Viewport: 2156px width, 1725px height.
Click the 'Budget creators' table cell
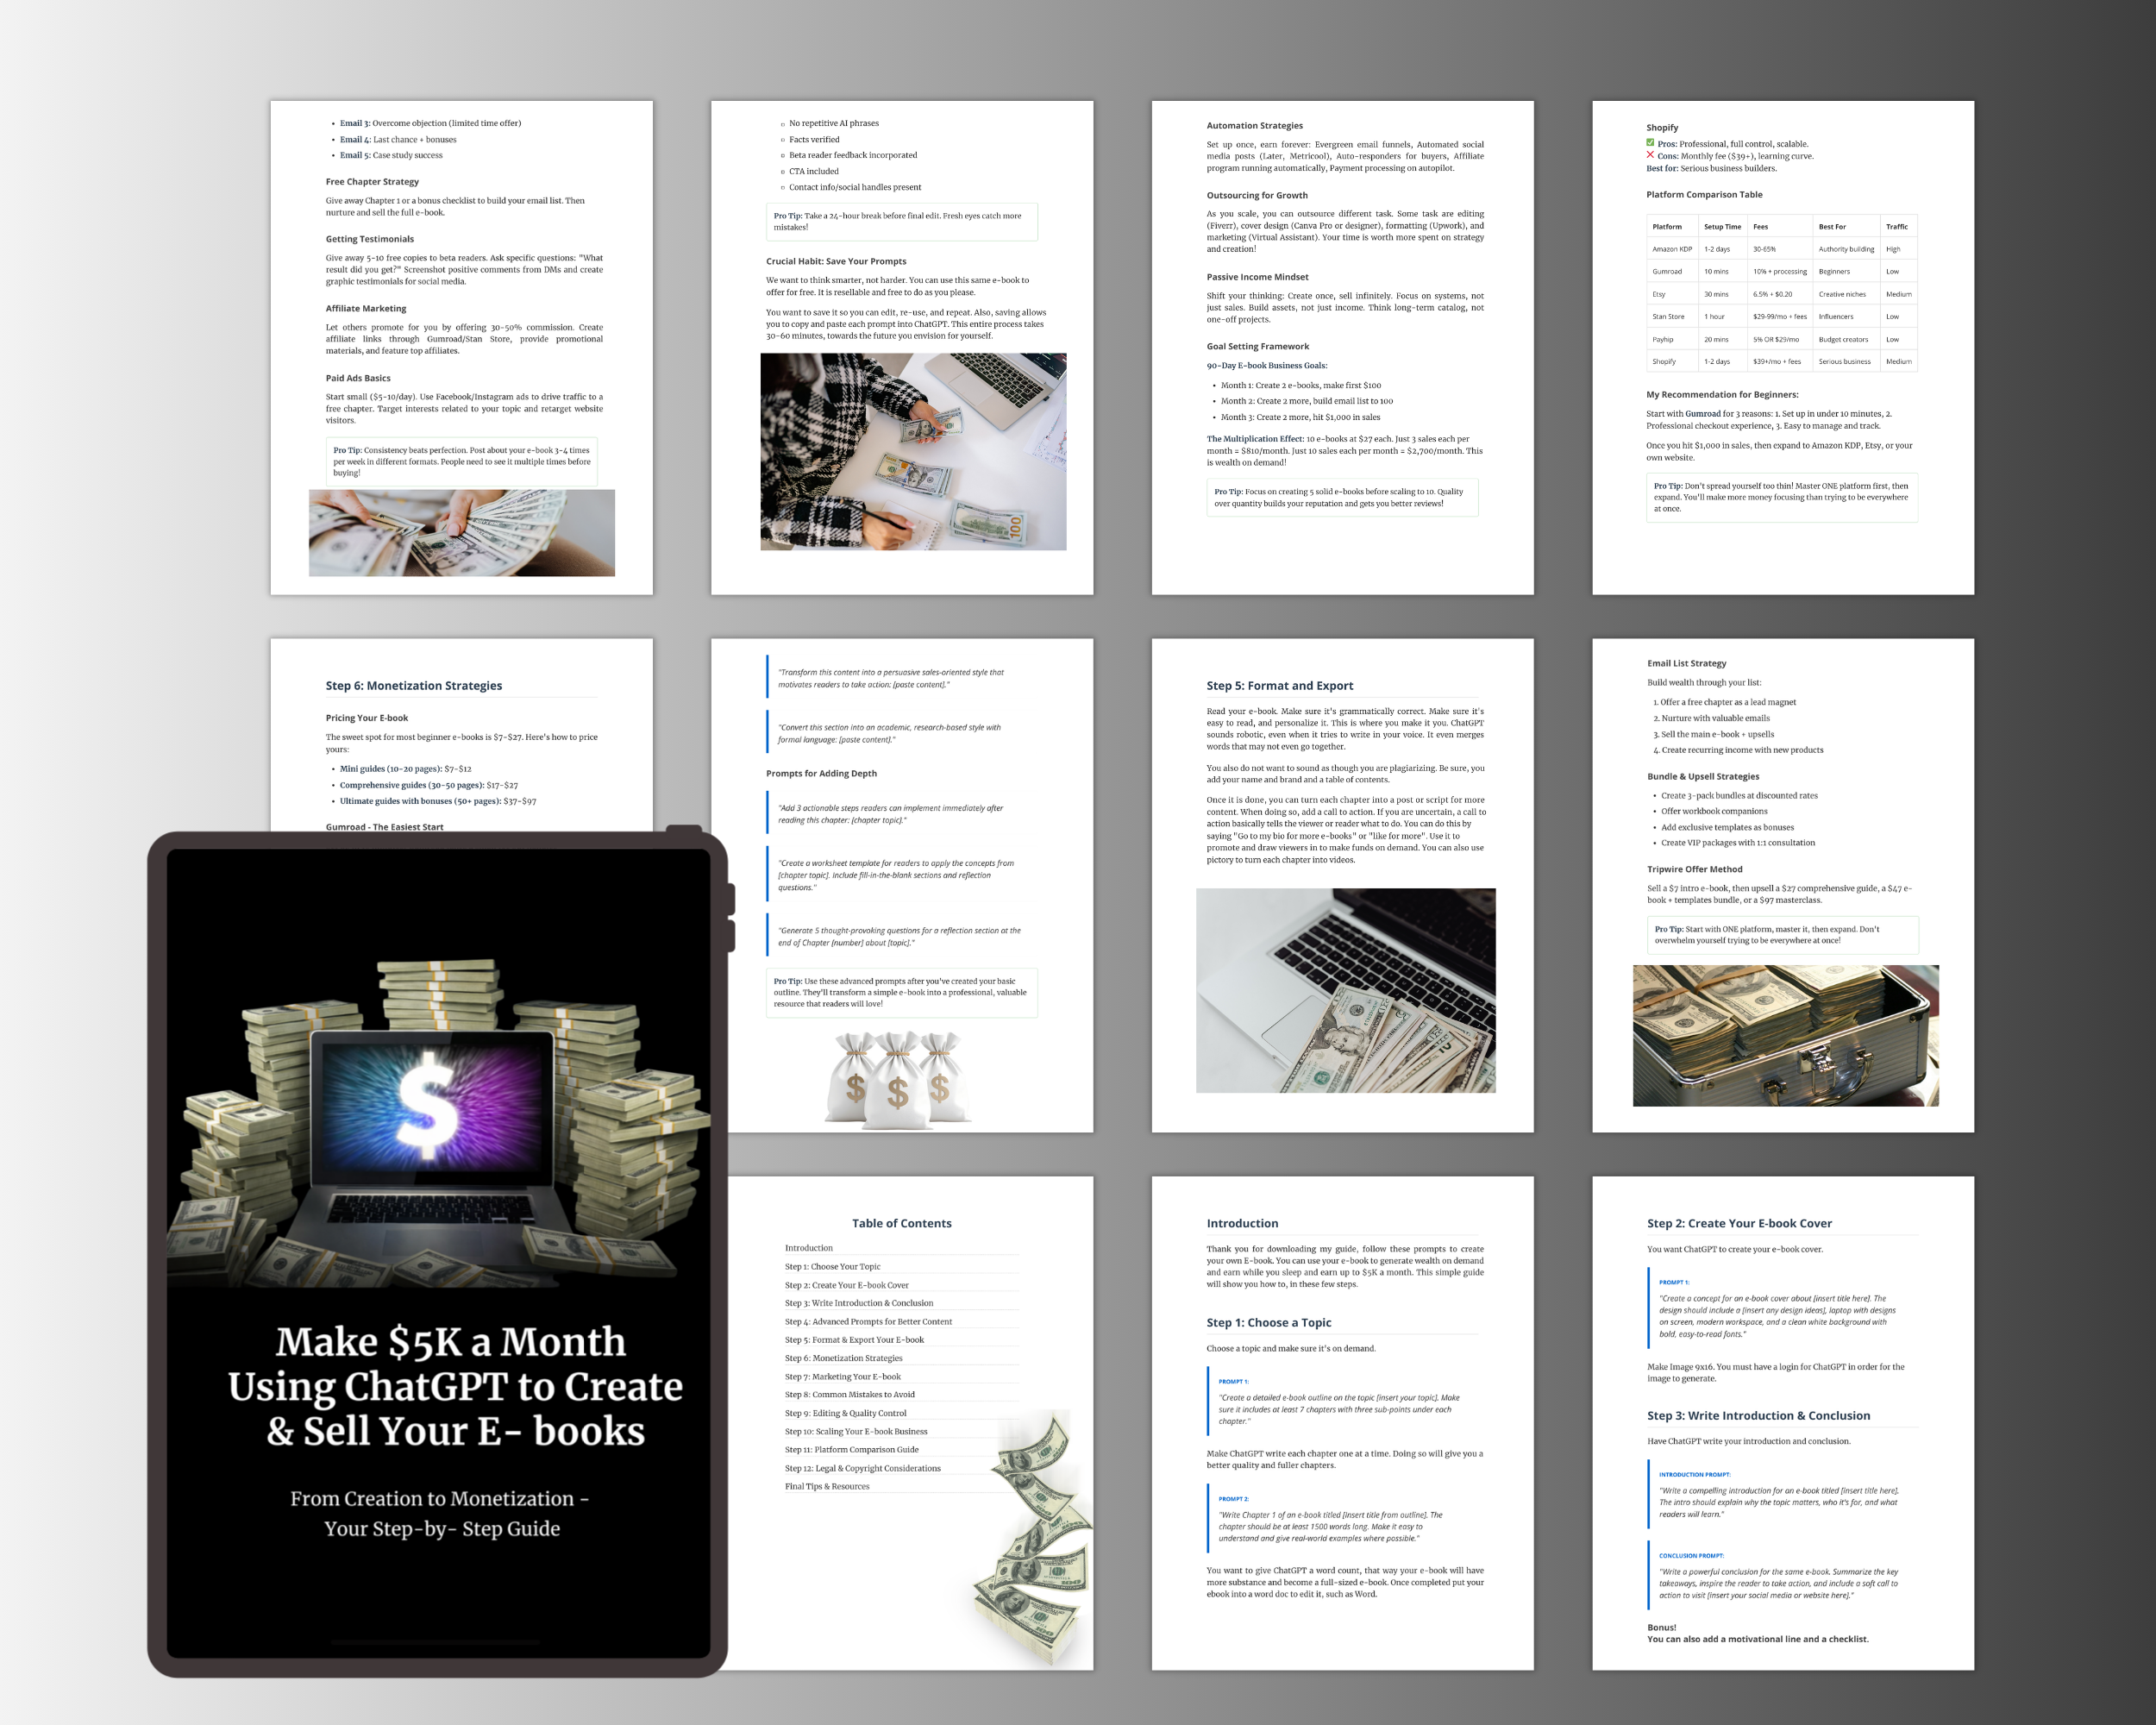[1842, 339]
